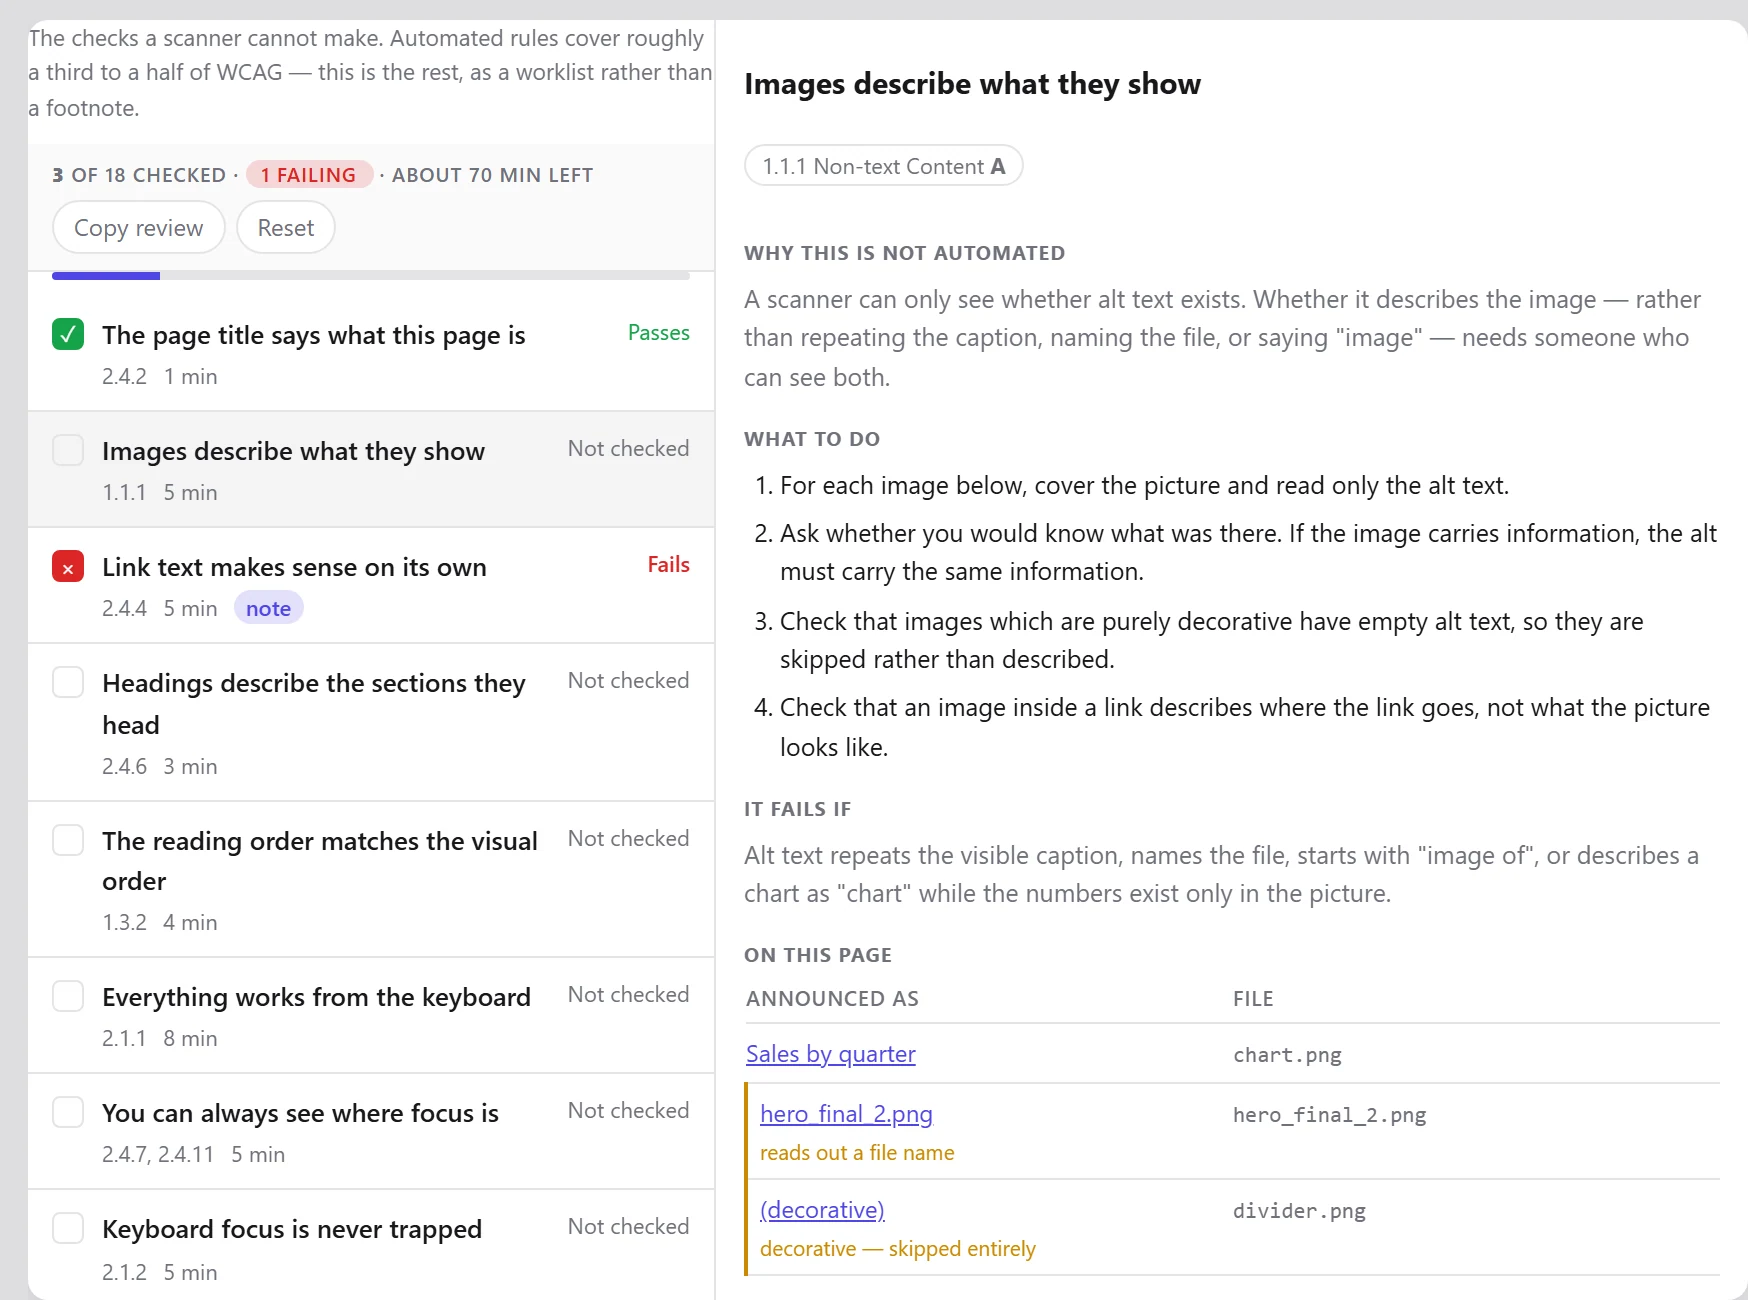Toggle the failed Link text makes sense checkbox
Viewport: 1748px width, 1300px height.
pyautogui.click(x=68, y=566)
